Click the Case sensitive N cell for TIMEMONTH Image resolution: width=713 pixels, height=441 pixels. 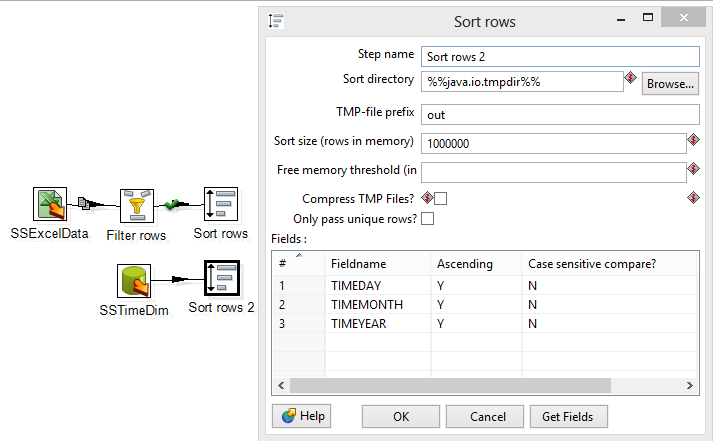(609, 305)
